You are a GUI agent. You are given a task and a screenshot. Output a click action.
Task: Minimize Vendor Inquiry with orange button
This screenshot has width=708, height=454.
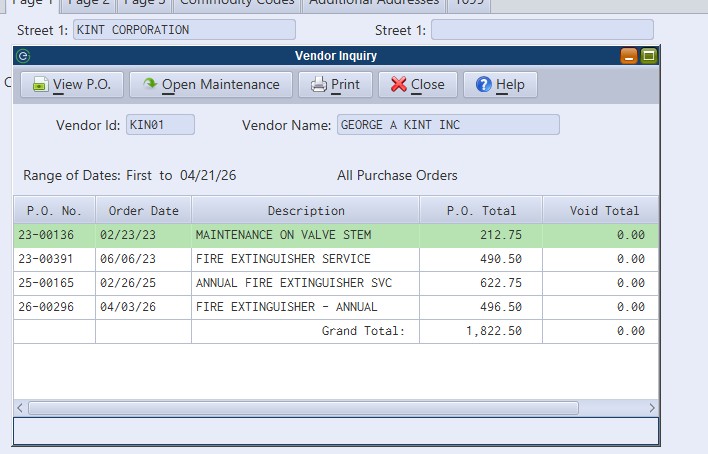(x=629, y=56)
